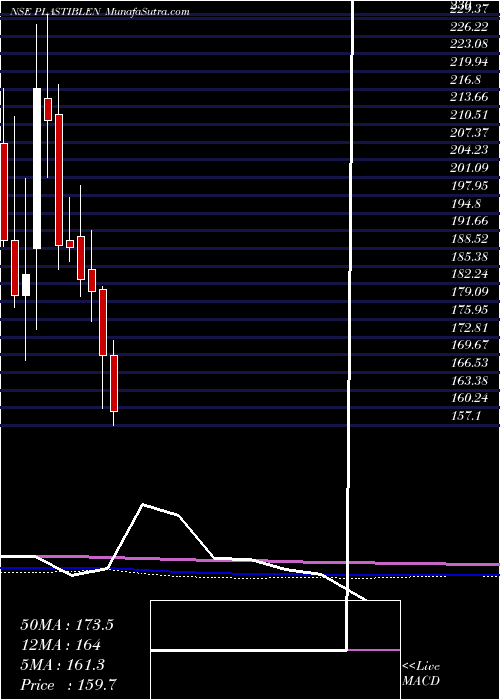Select the 210.51 axis value
Viewport: 500px width, 700px height.
(471, 116)
